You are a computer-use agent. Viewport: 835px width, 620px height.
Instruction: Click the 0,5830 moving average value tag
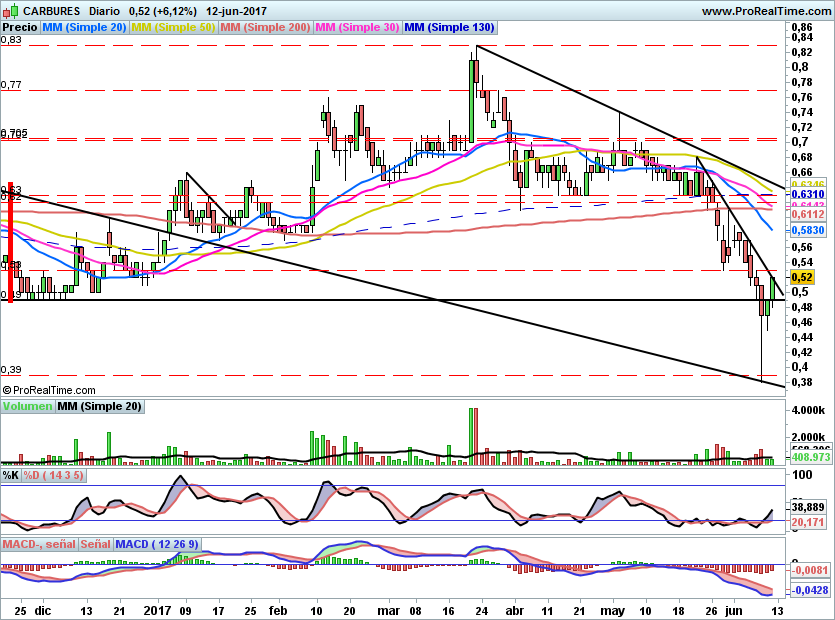[808, 230]
